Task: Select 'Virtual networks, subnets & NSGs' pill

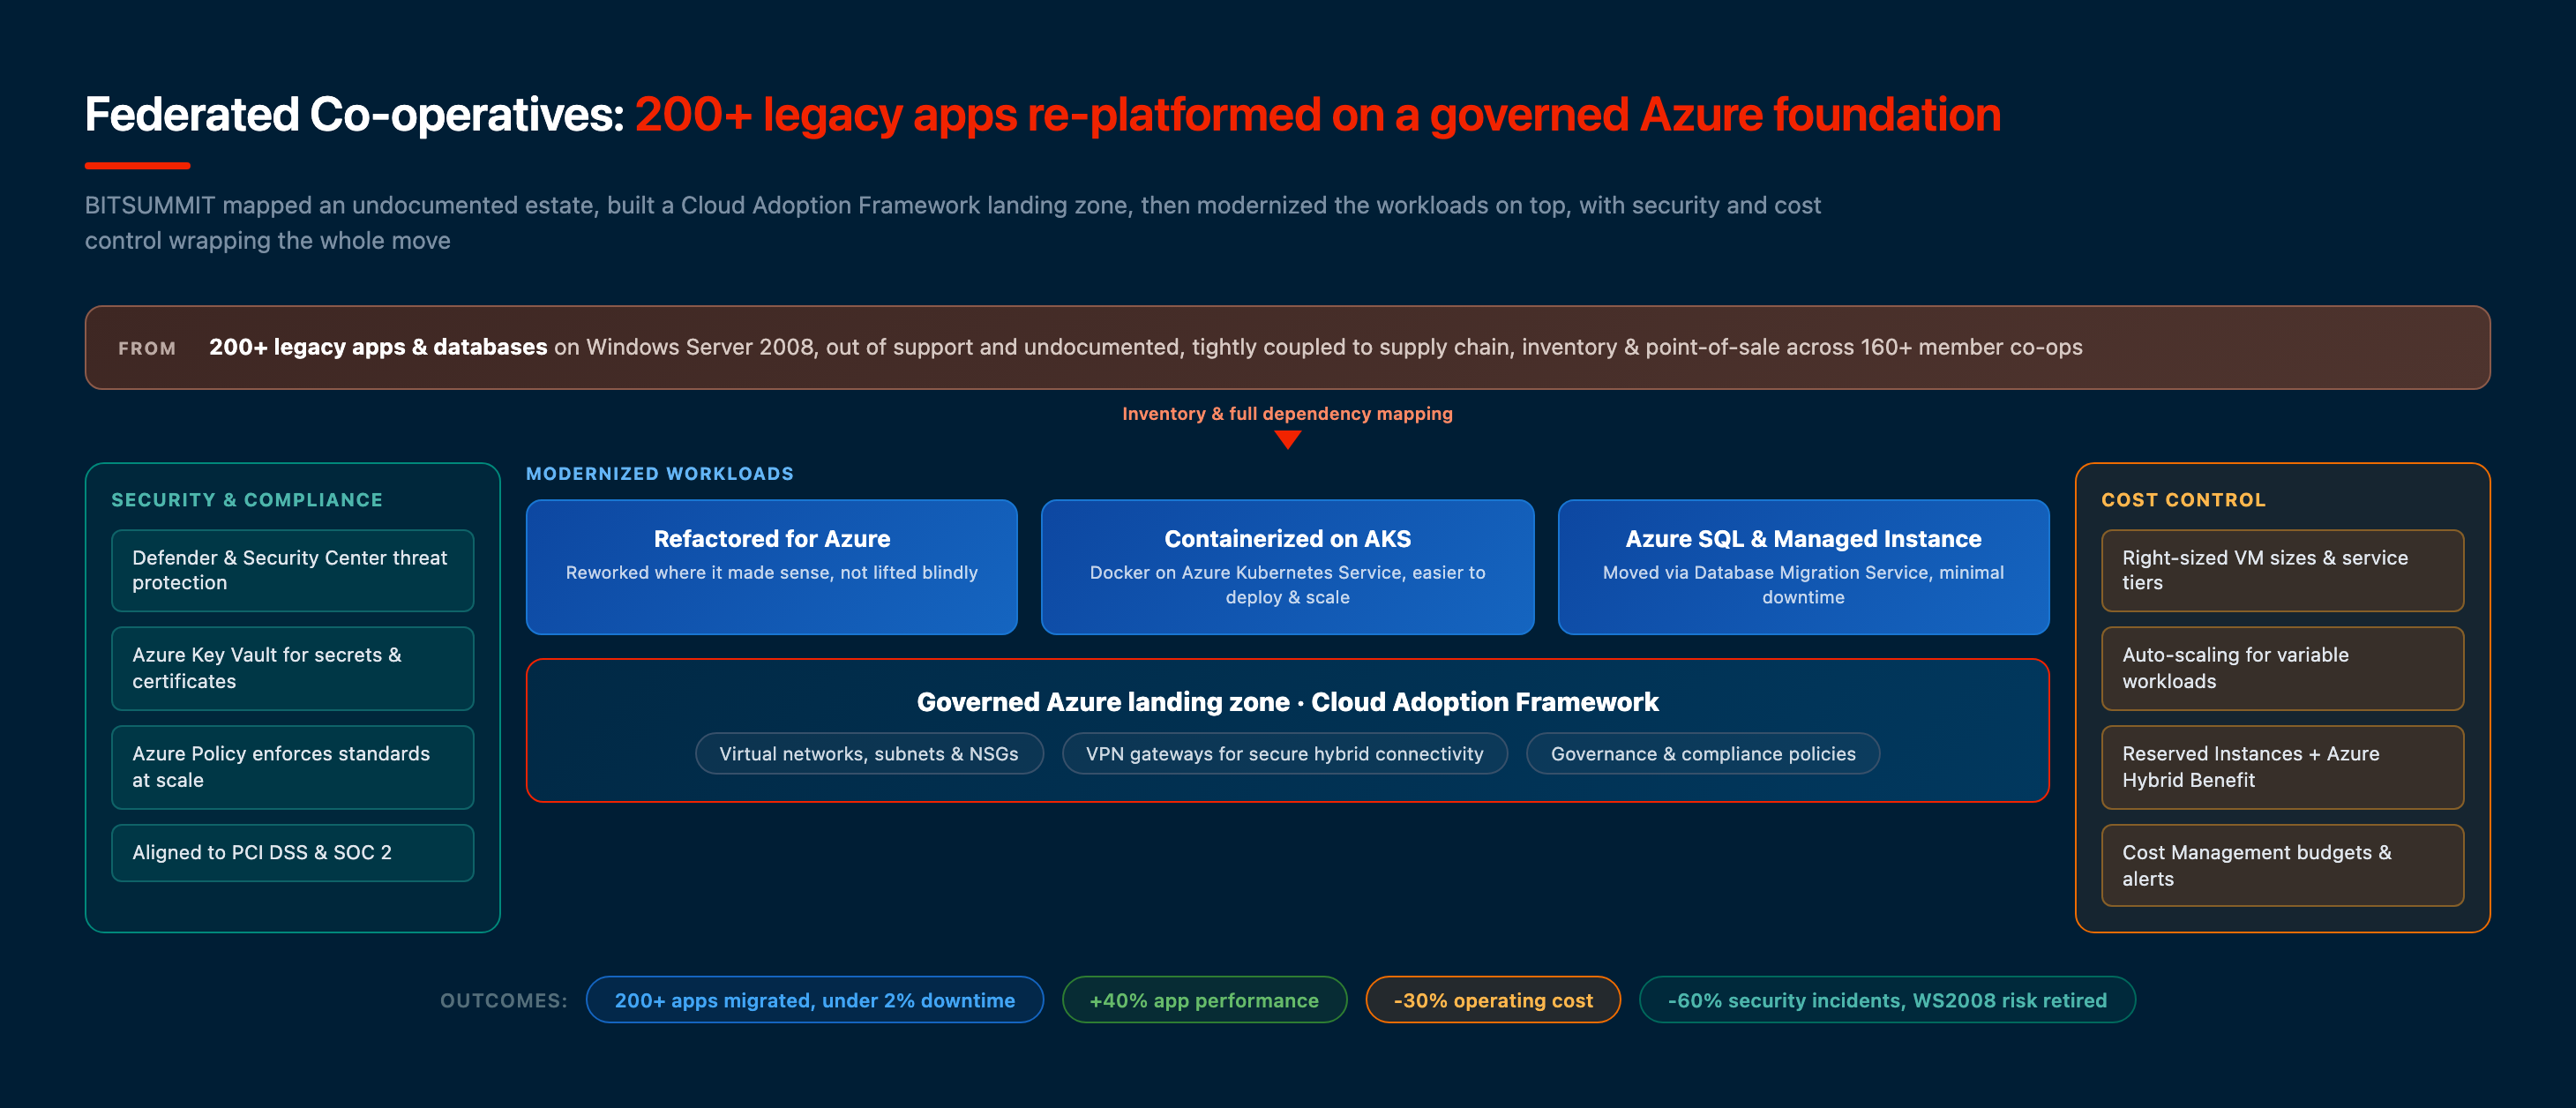Action: click(869, 754)
